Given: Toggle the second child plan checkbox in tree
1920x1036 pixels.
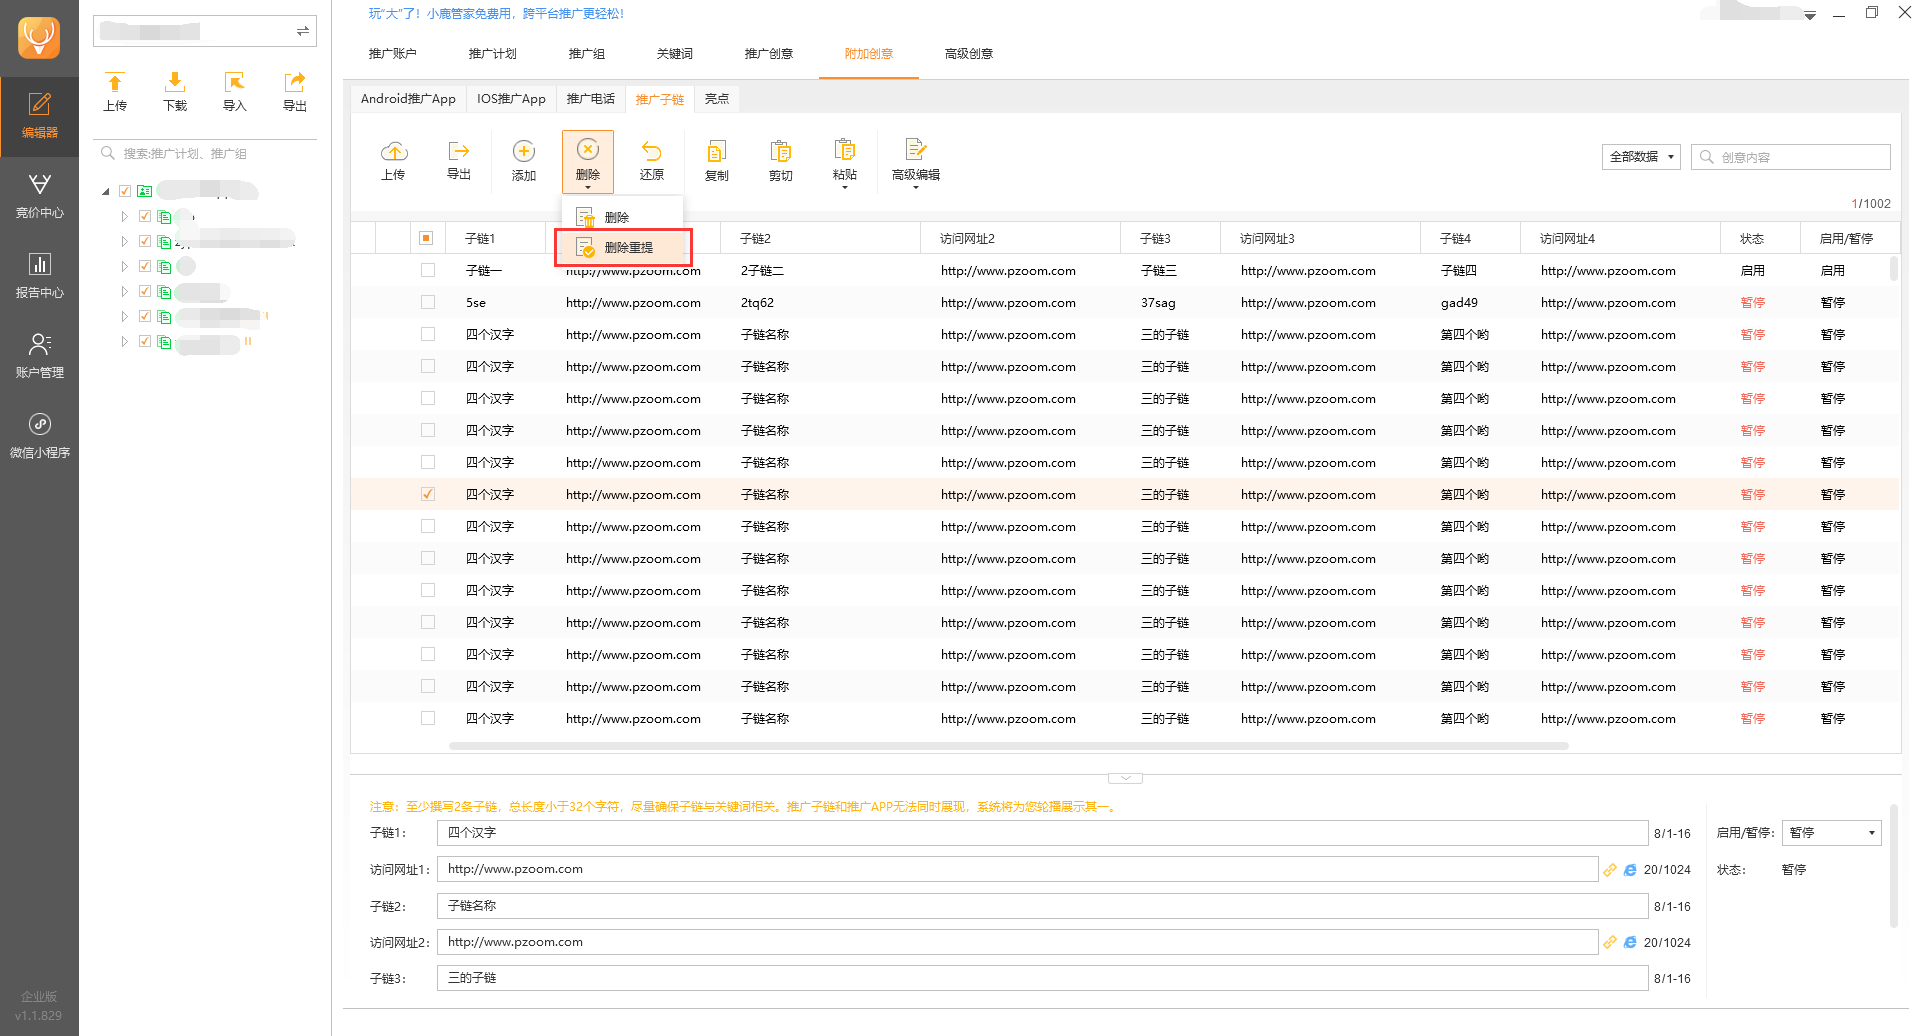Looking at the screenshot, I should coord(145,241).
